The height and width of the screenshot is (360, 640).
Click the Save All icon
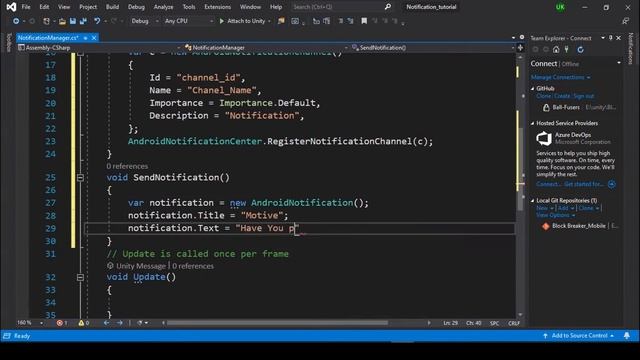point(83,21)
